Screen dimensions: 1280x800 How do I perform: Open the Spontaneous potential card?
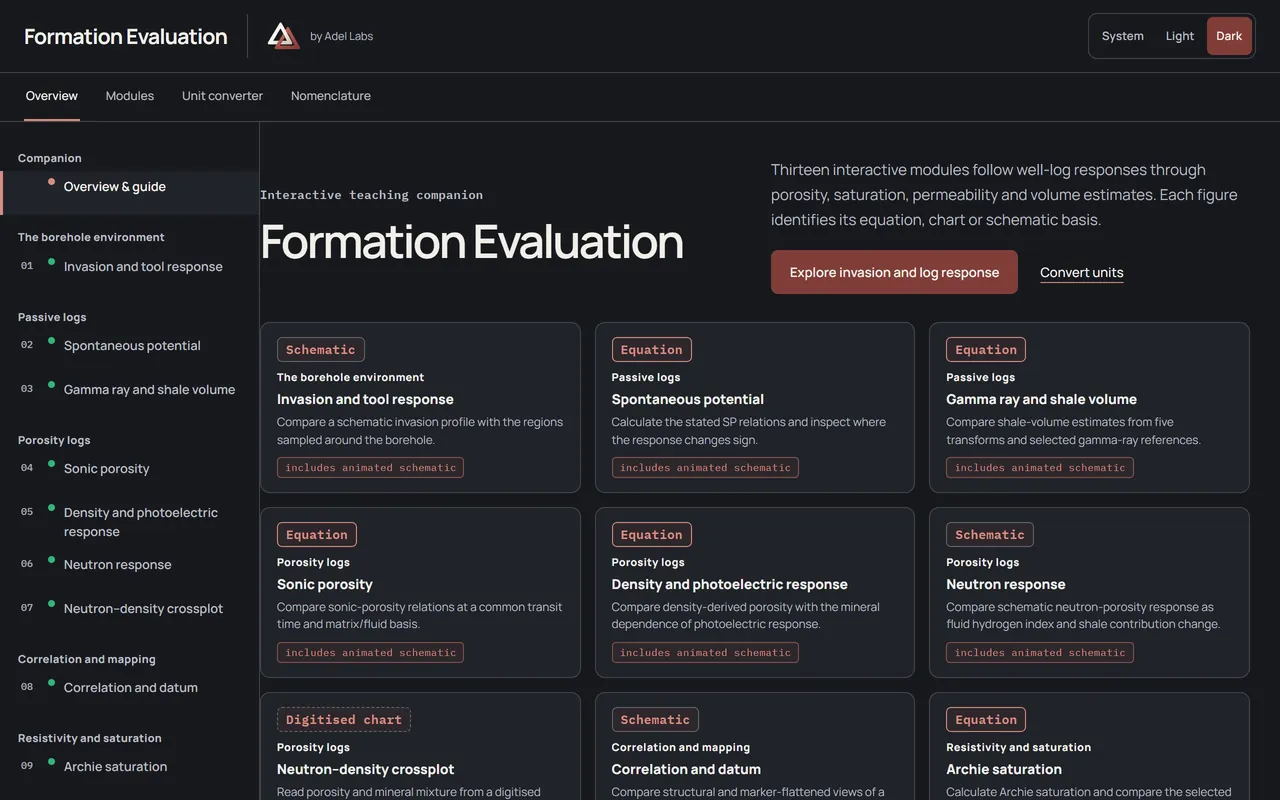coord(755,407)
